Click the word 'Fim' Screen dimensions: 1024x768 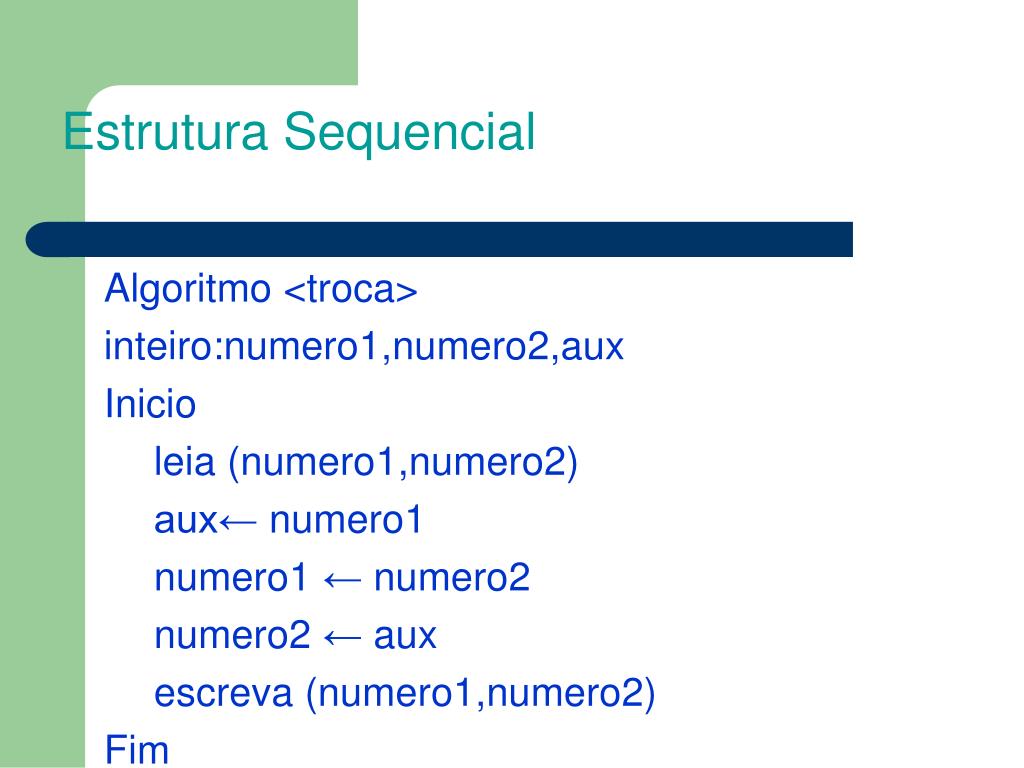[136, 750]
